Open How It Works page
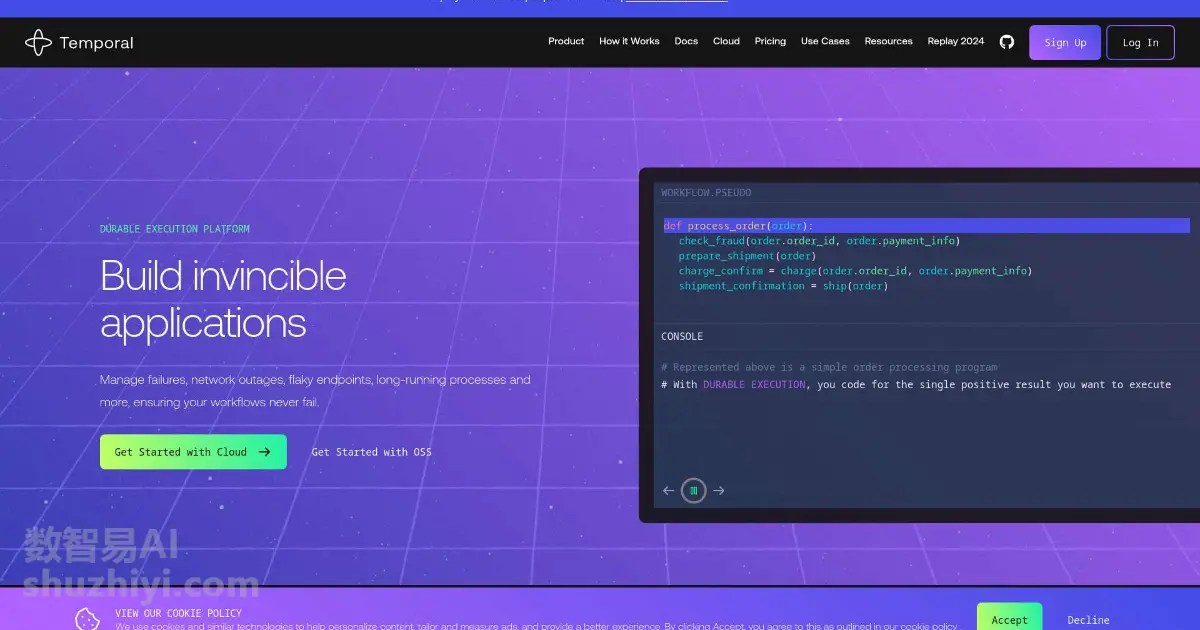This screenshot has height=630, width=1200. pyautogui.click(x=629, y=42)
